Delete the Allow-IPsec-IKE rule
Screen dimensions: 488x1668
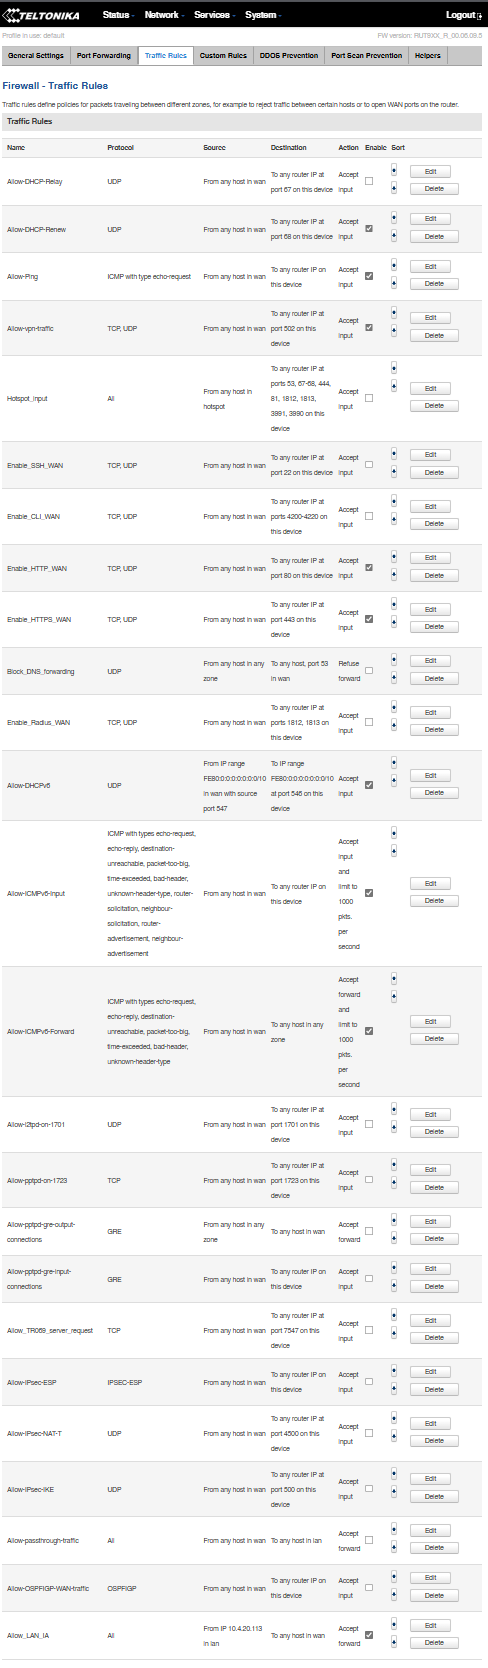pos(434,1497)
